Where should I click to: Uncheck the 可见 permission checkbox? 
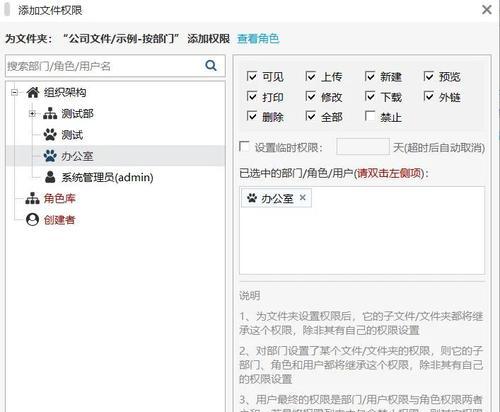click(252, 76)
